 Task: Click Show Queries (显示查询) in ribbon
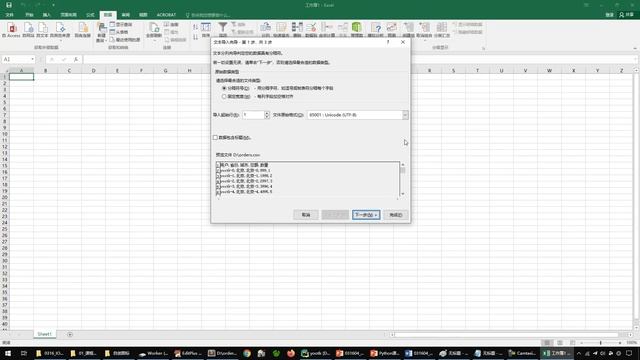click(x=121, y=24)
